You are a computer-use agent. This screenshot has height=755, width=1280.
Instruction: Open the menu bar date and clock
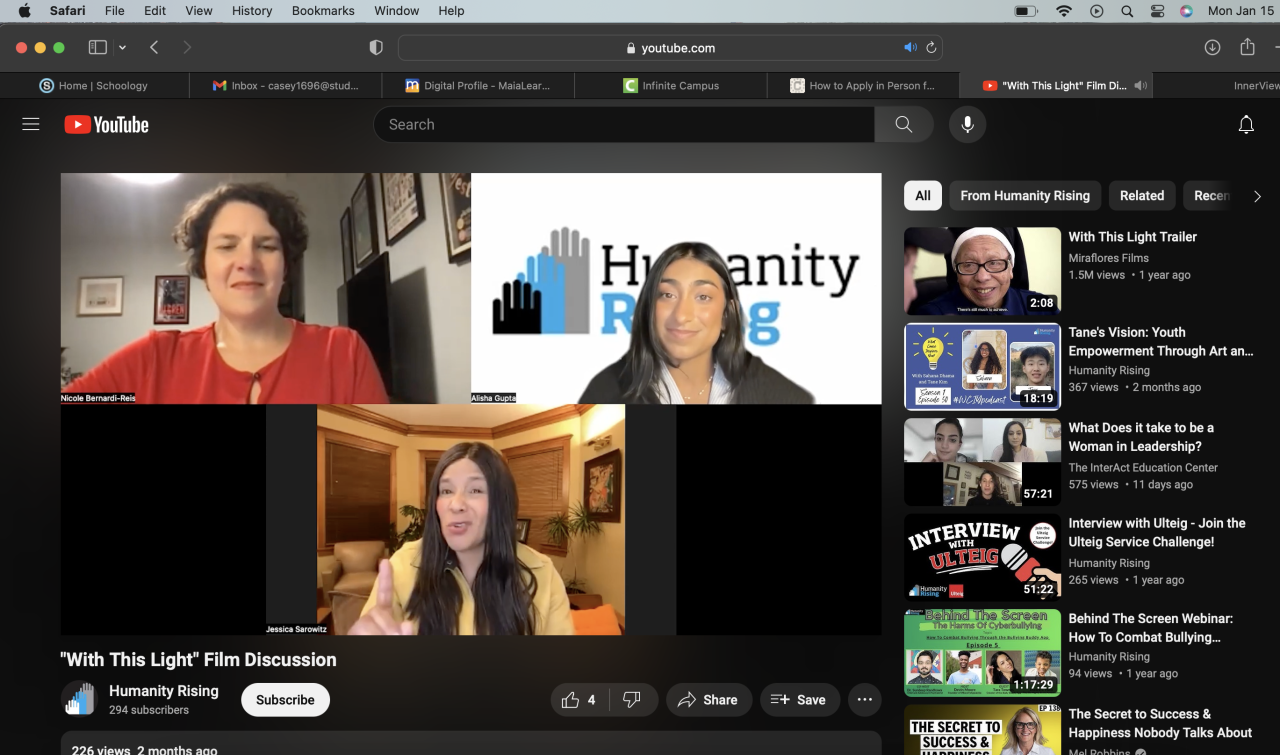point(1242,11)
